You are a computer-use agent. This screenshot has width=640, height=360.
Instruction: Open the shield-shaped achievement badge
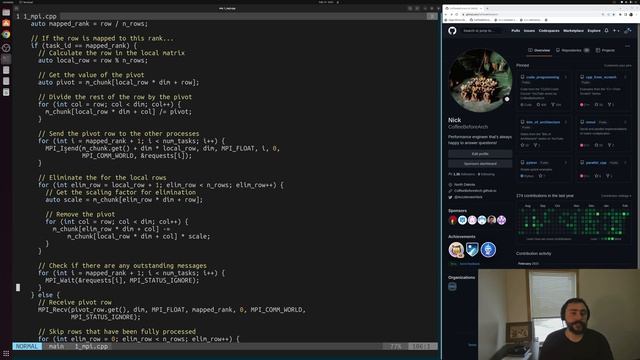tap(472, 249)
